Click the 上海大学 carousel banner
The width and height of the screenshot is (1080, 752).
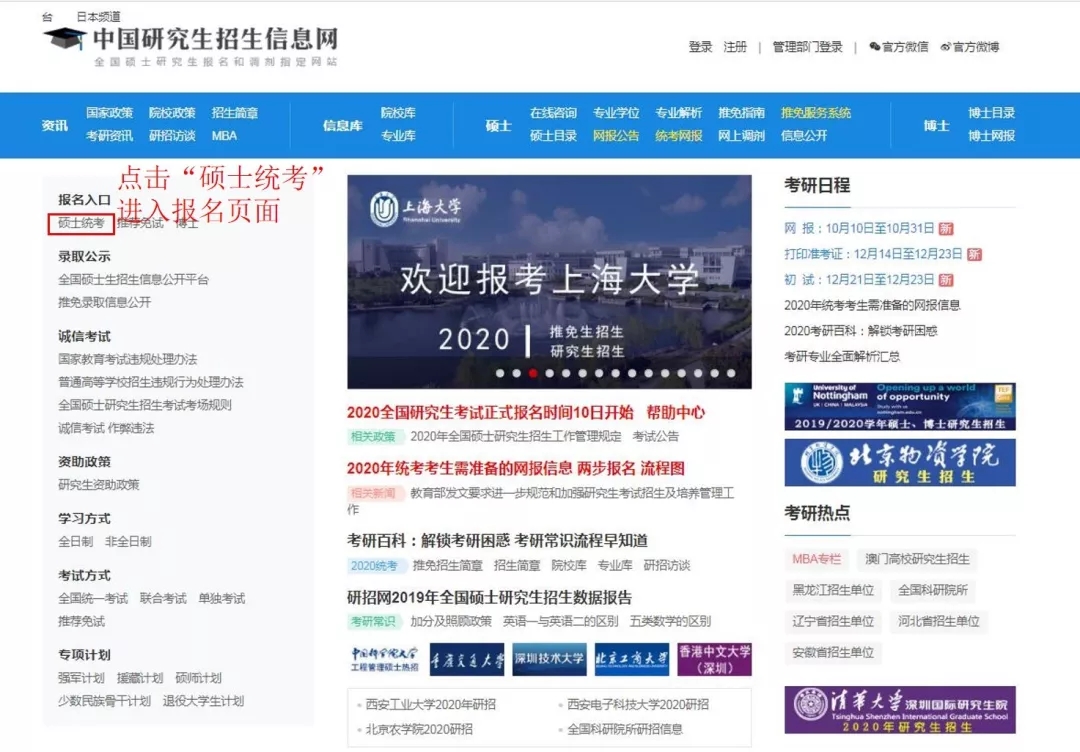[x=549, y=282]
